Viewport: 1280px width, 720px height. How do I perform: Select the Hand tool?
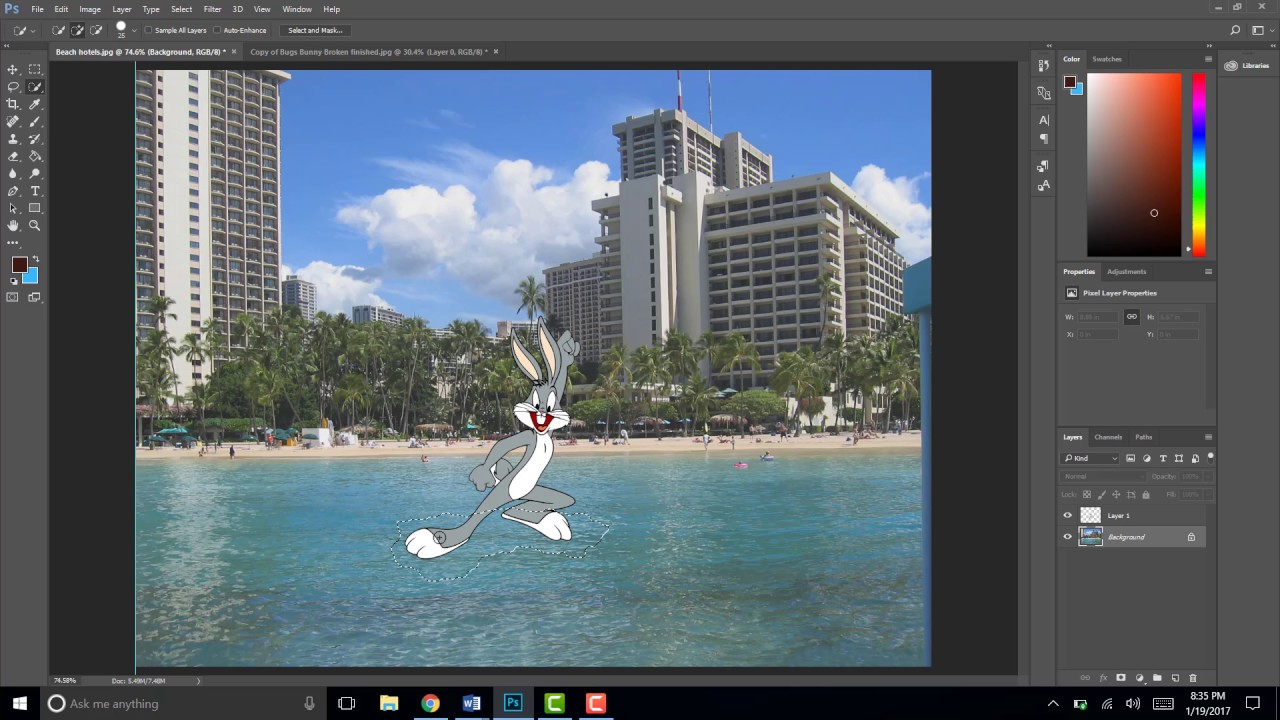tap(13, 226)
